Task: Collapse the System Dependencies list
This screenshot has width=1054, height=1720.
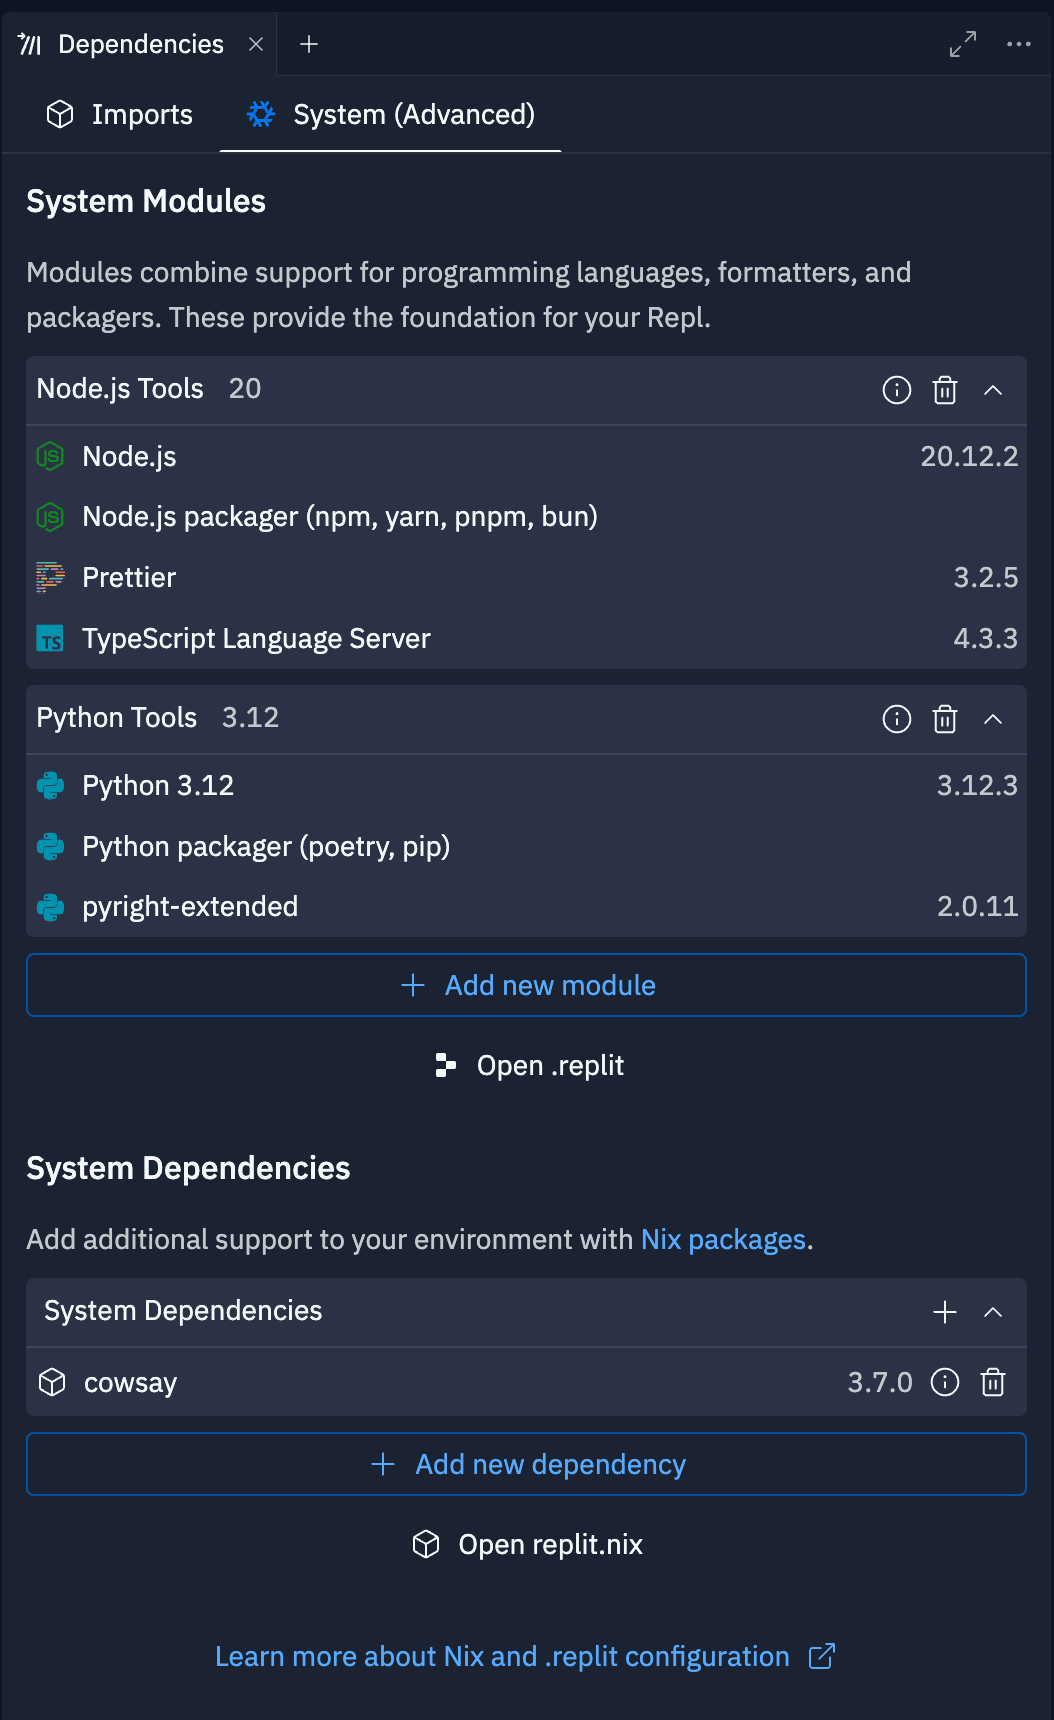Action: point(992,1312)
